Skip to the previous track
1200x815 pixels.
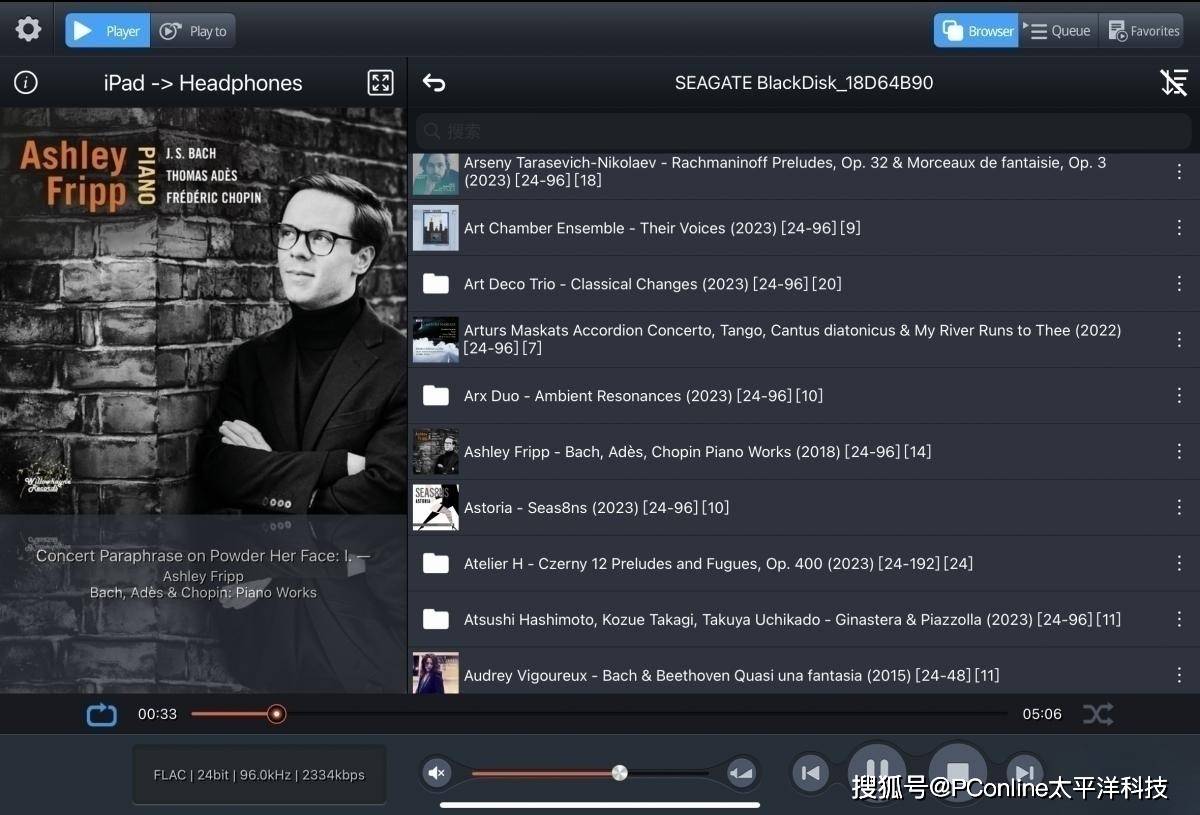[811, 773]
